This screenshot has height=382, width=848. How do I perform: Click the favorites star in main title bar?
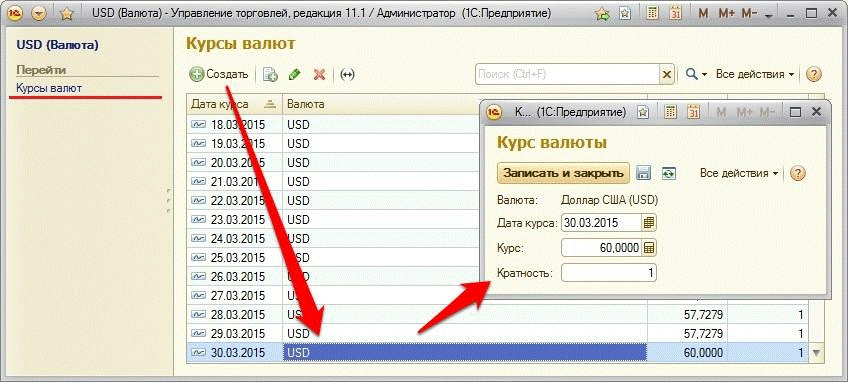pos(67,14)
